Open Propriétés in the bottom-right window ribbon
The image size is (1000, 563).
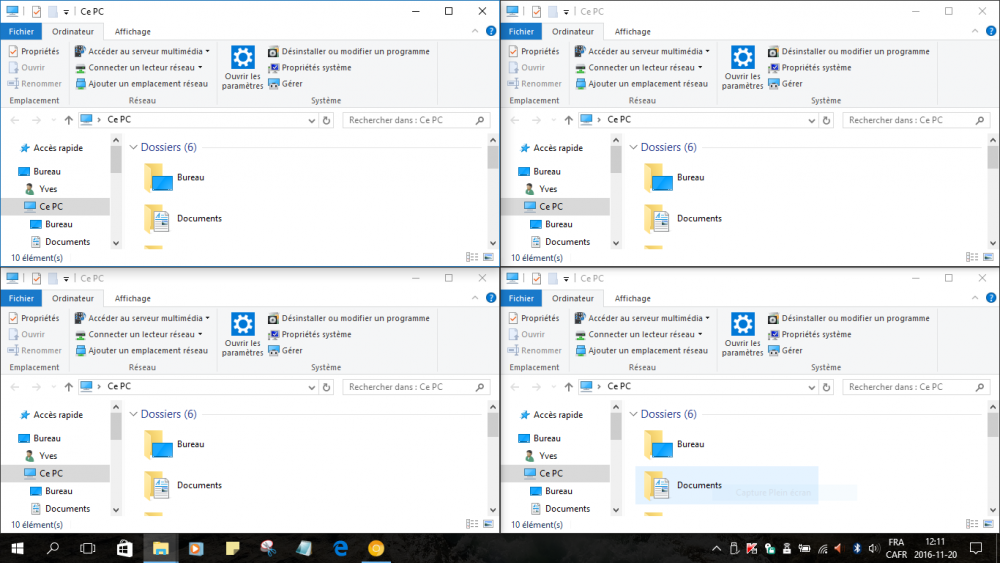point(534,318)
